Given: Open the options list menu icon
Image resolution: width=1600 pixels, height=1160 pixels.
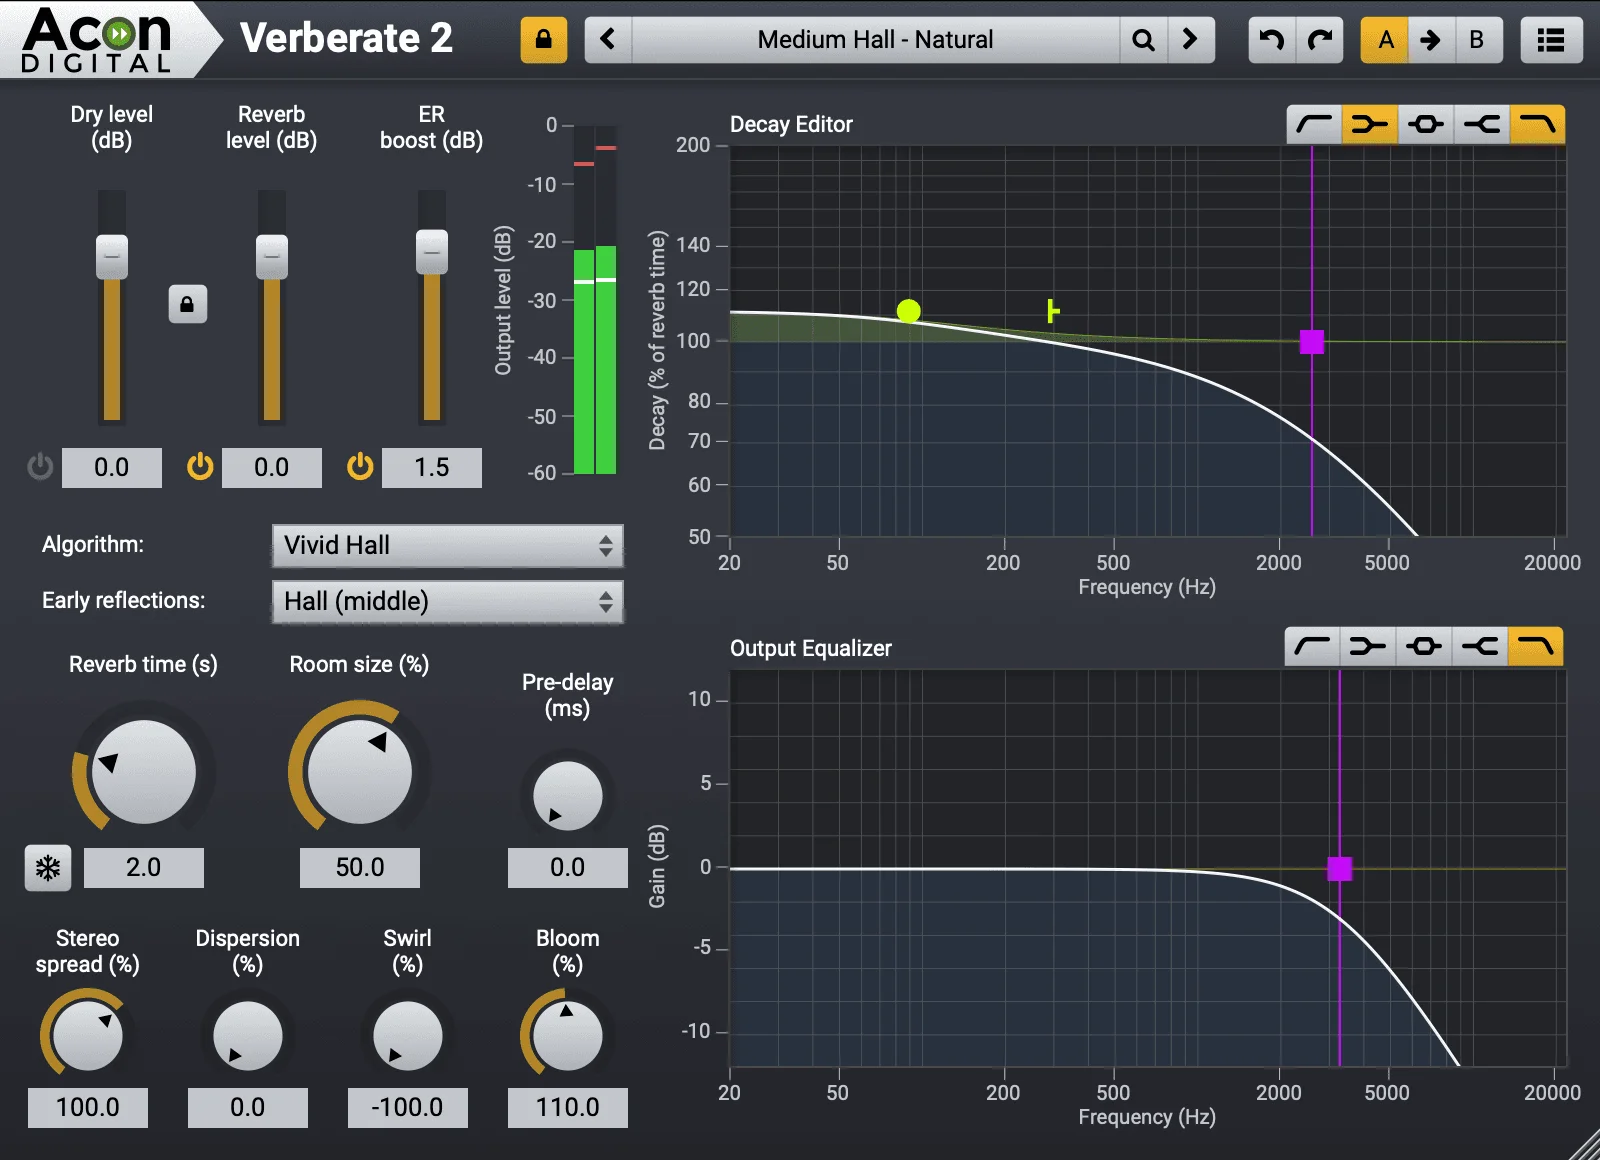Looking at the screenshot, I should pos(1551,40).
